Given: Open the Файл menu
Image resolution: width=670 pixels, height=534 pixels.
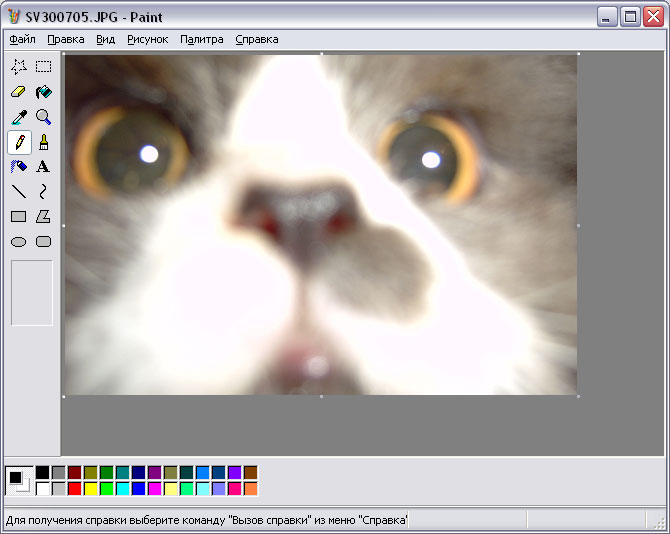Looking at the screenshot, I should pyautogui.click(x=22, y=39).
